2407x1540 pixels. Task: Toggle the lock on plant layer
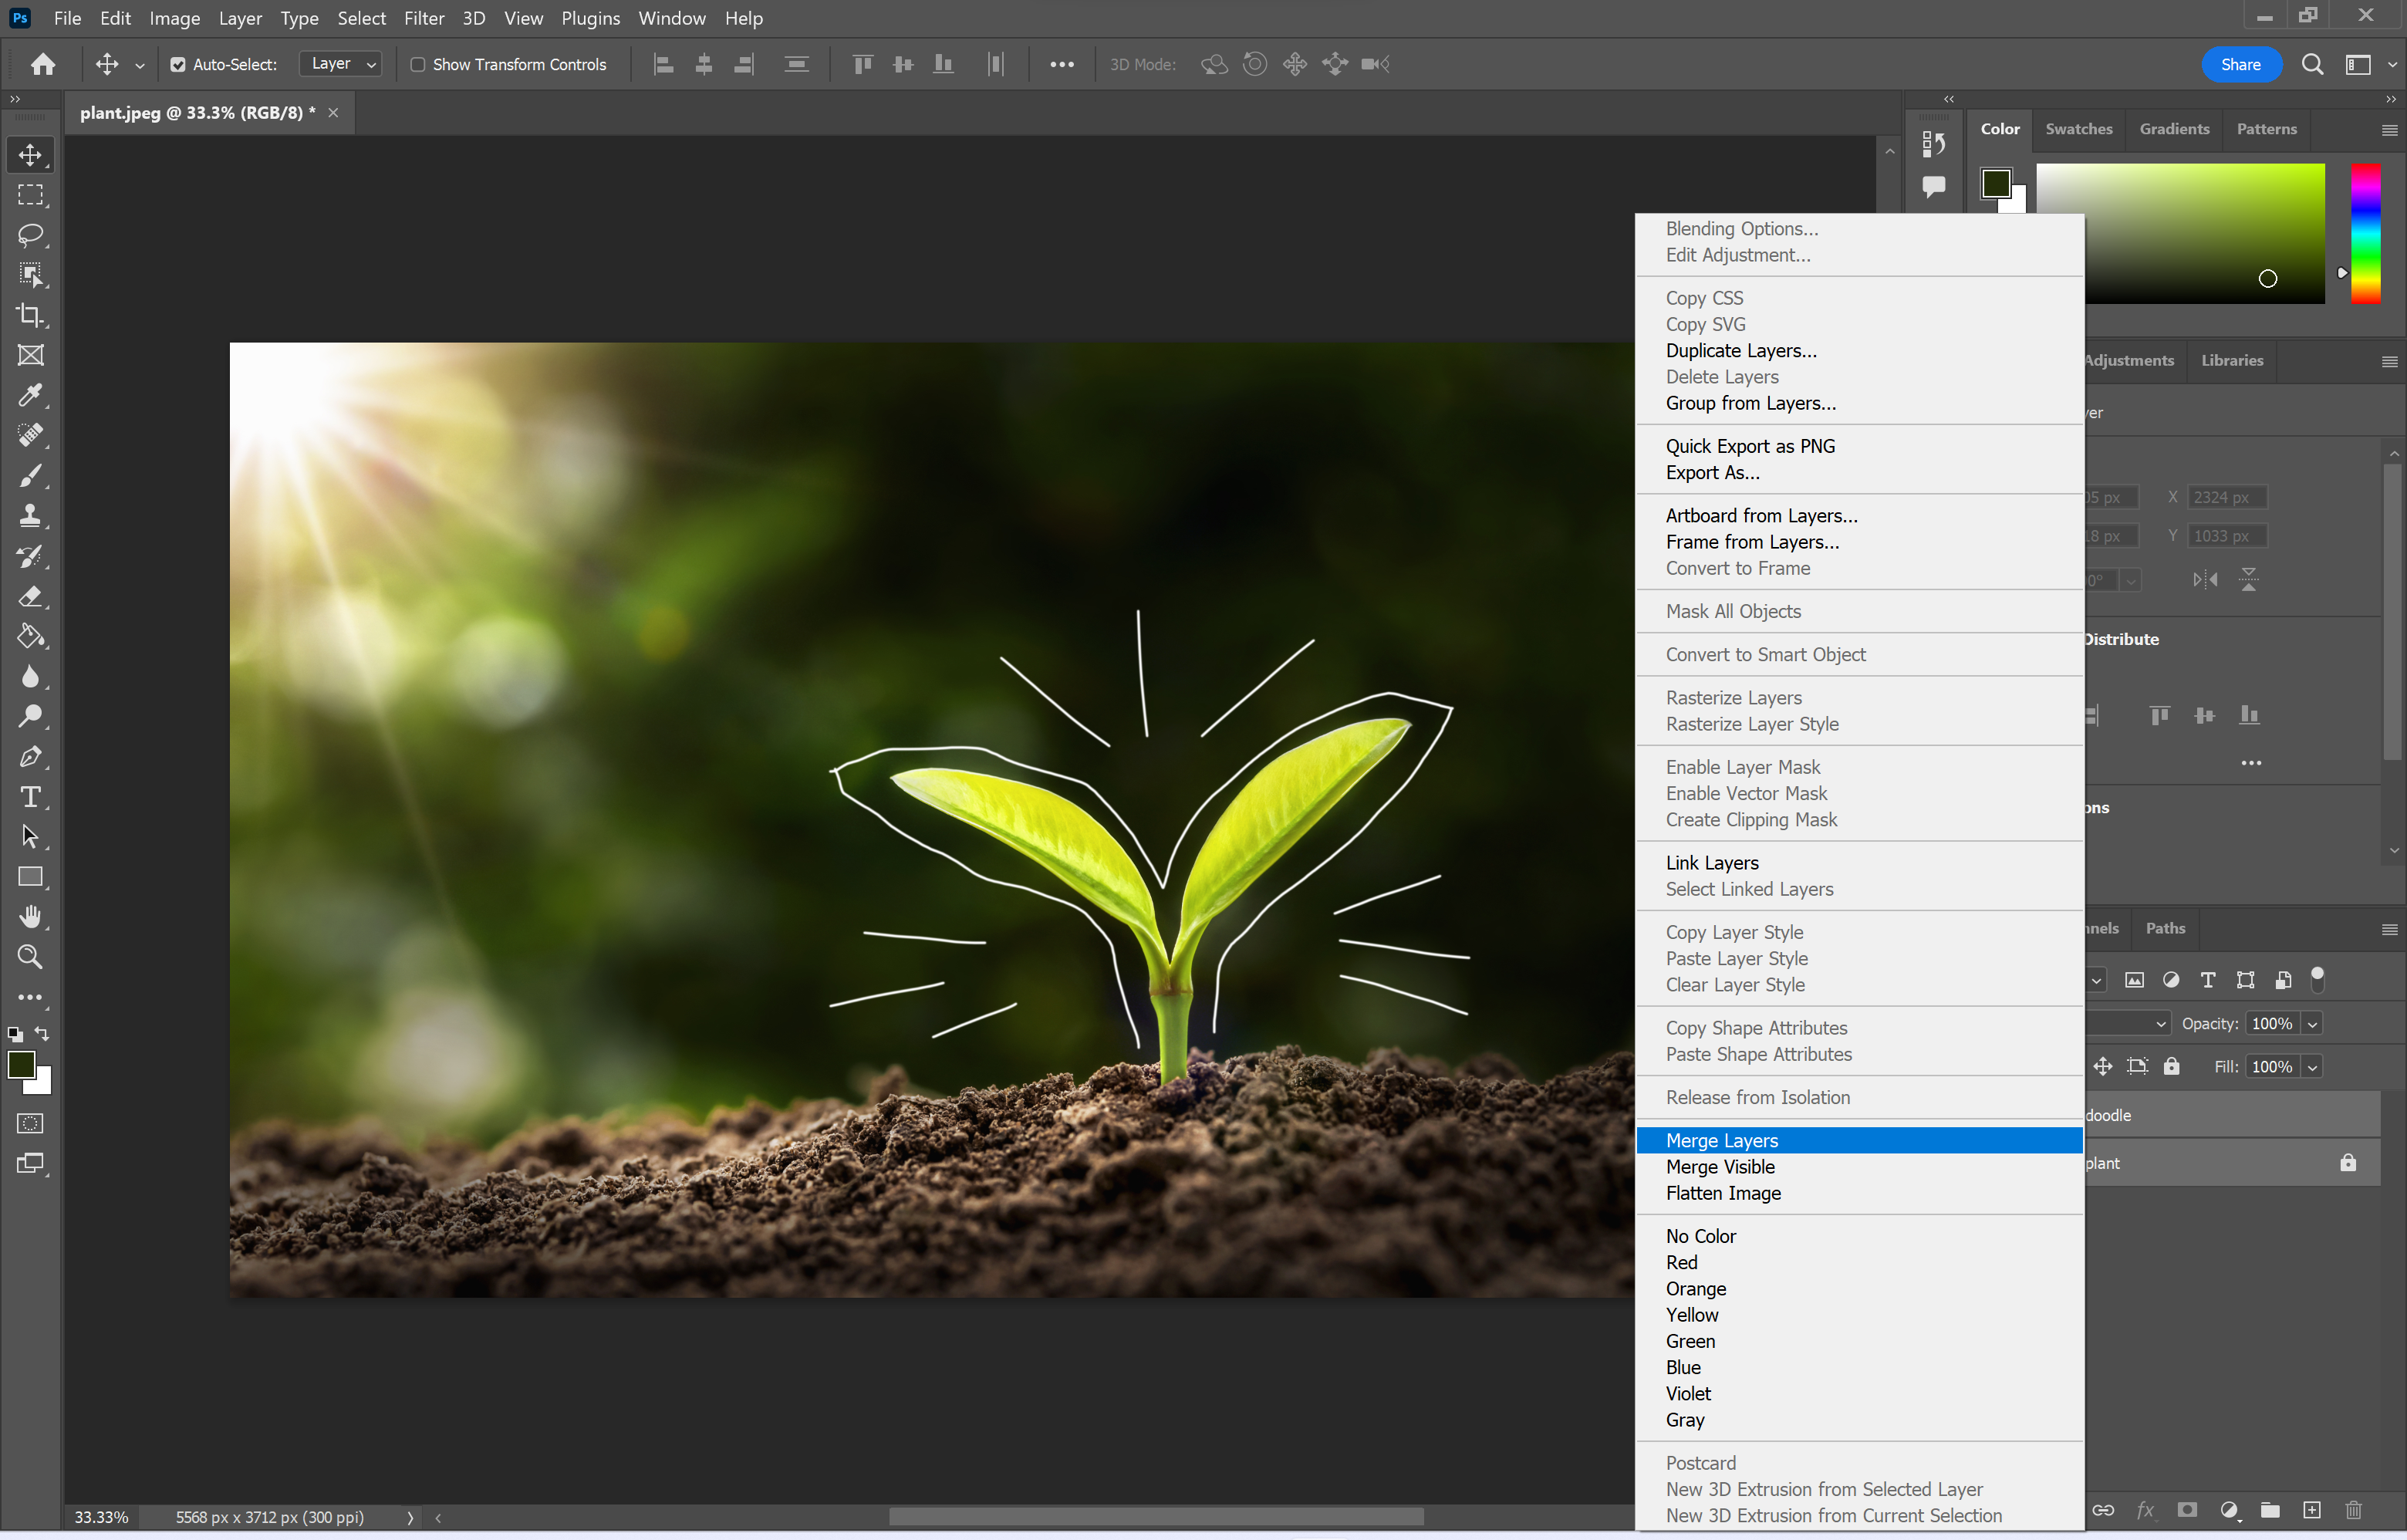click(2348, 1162)
